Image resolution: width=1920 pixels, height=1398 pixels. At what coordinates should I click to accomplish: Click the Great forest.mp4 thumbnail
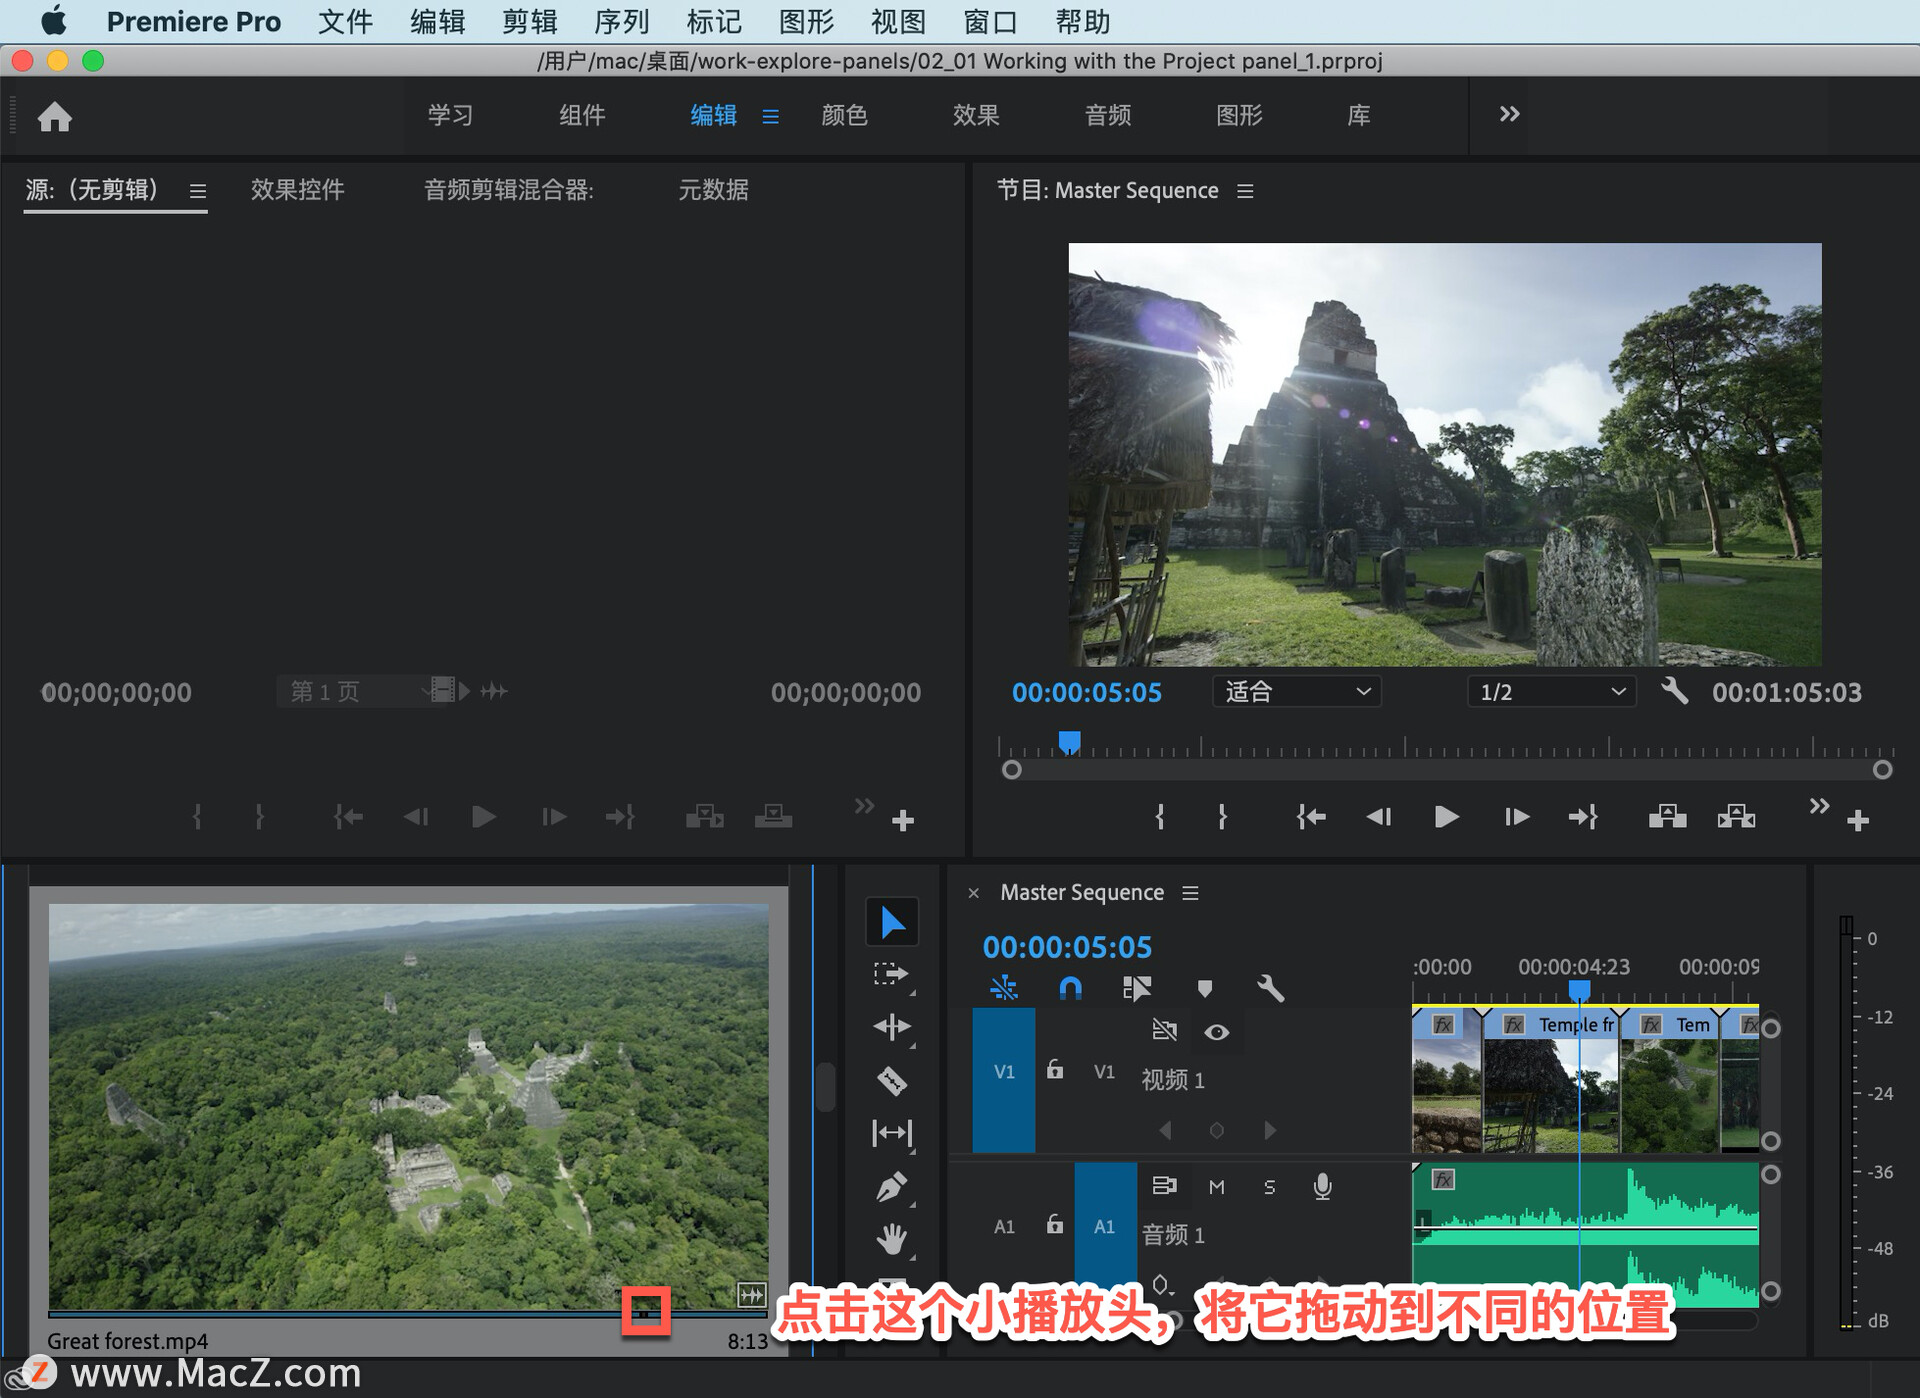408,1106
